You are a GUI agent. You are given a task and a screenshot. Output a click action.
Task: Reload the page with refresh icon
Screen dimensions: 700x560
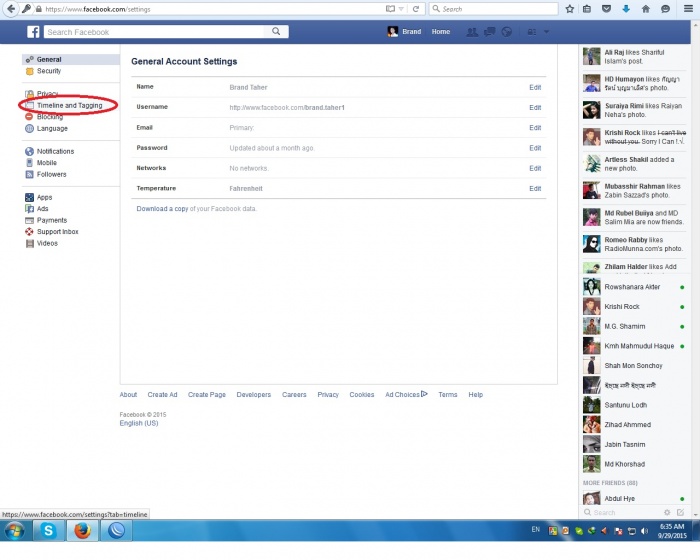pyautogui.click(x=416, y=9)
